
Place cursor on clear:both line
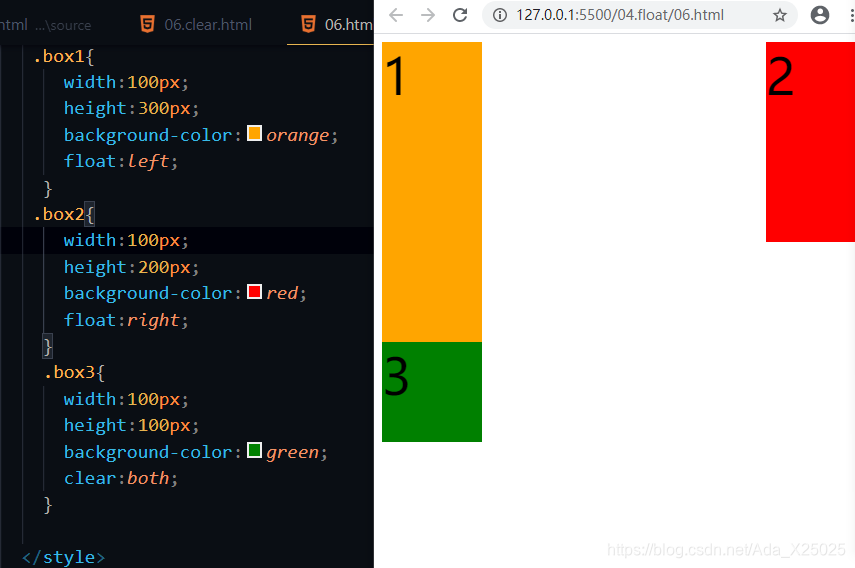click(x=121, y=478)
